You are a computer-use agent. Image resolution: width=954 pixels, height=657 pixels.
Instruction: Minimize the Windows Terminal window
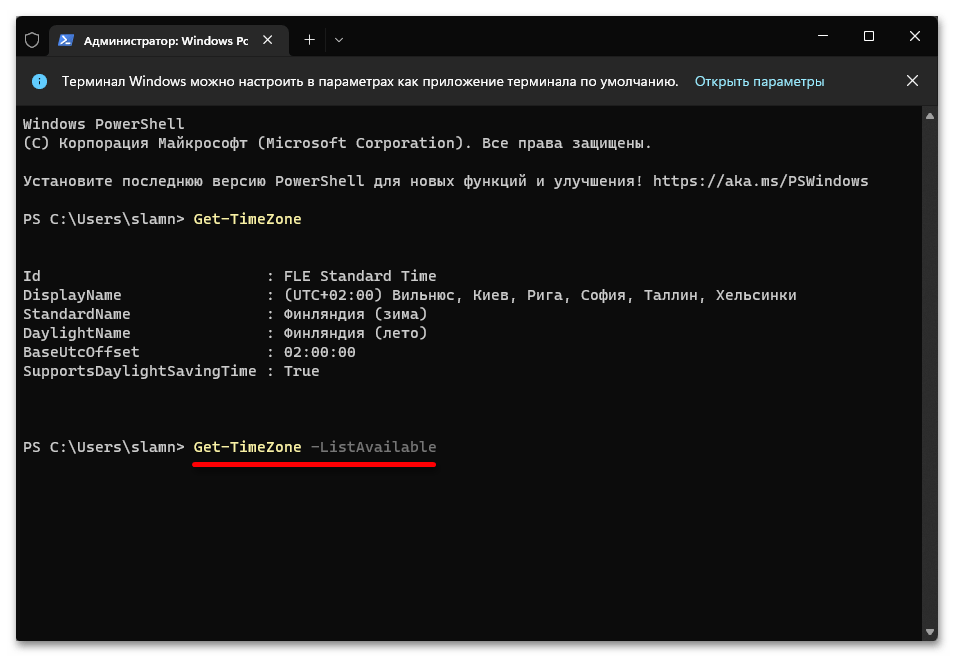(823, 36)
